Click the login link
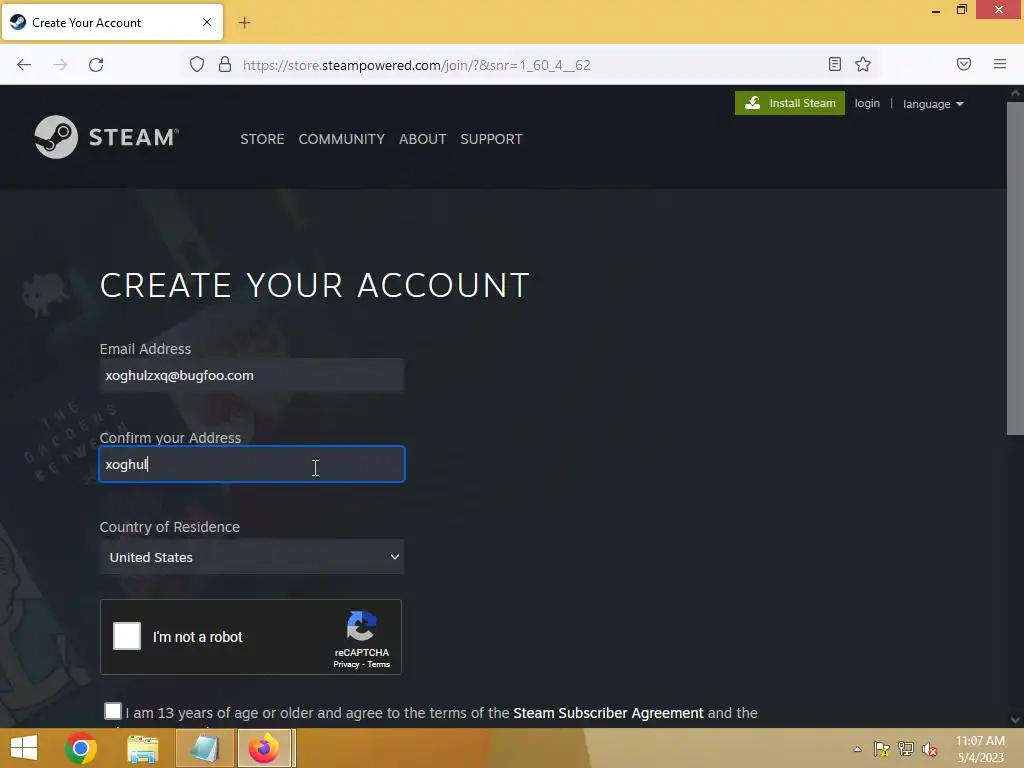The height and width of the screenshot is (768, 1024). pos(867,103)
